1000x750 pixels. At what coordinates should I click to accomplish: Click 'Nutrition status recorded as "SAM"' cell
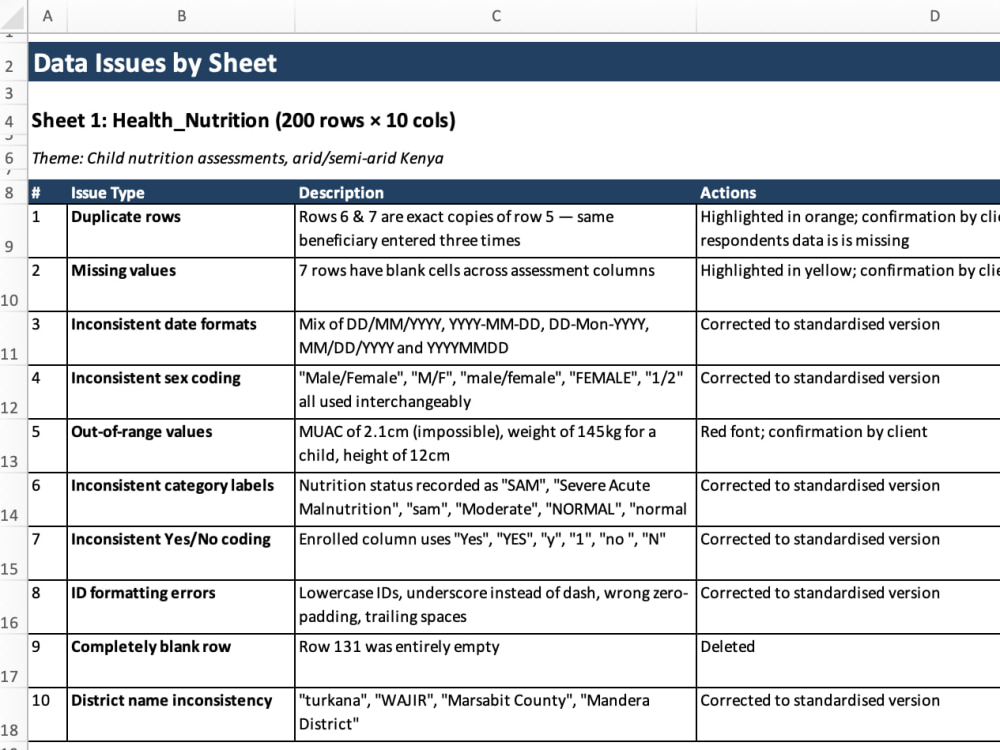[496, 499]
